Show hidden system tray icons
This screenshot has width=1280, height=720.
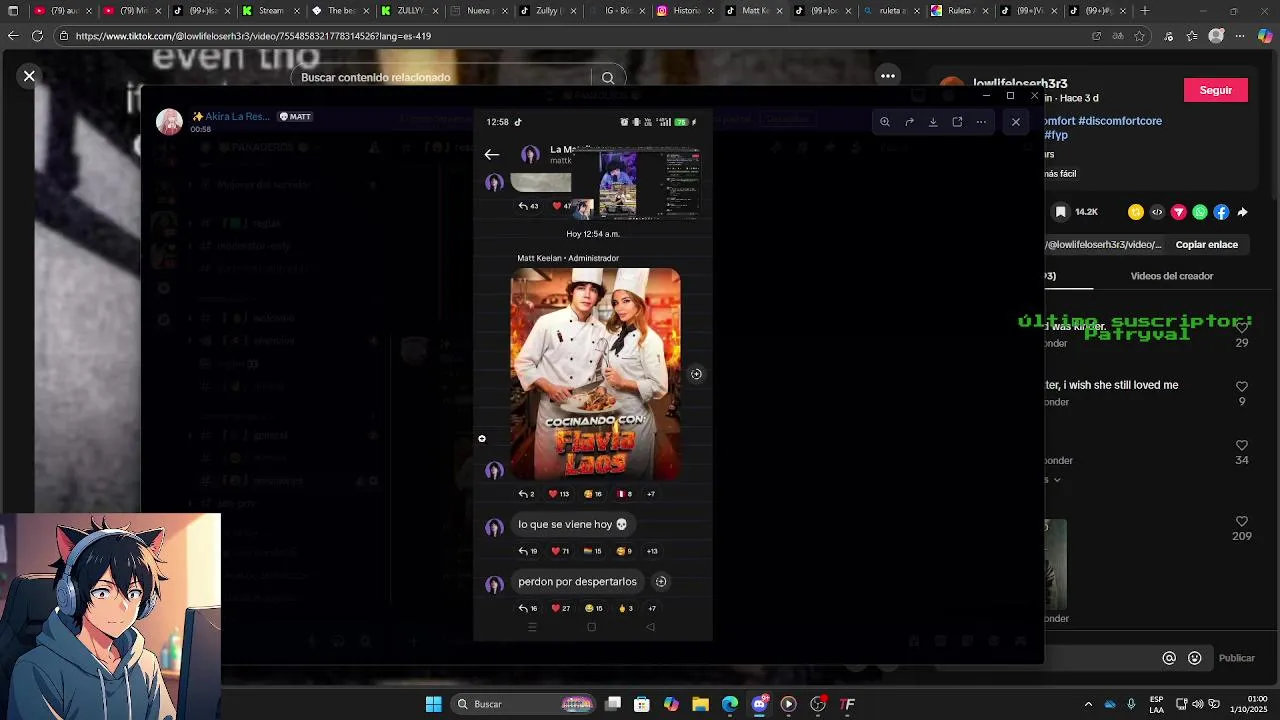(x=1088, y=704)
